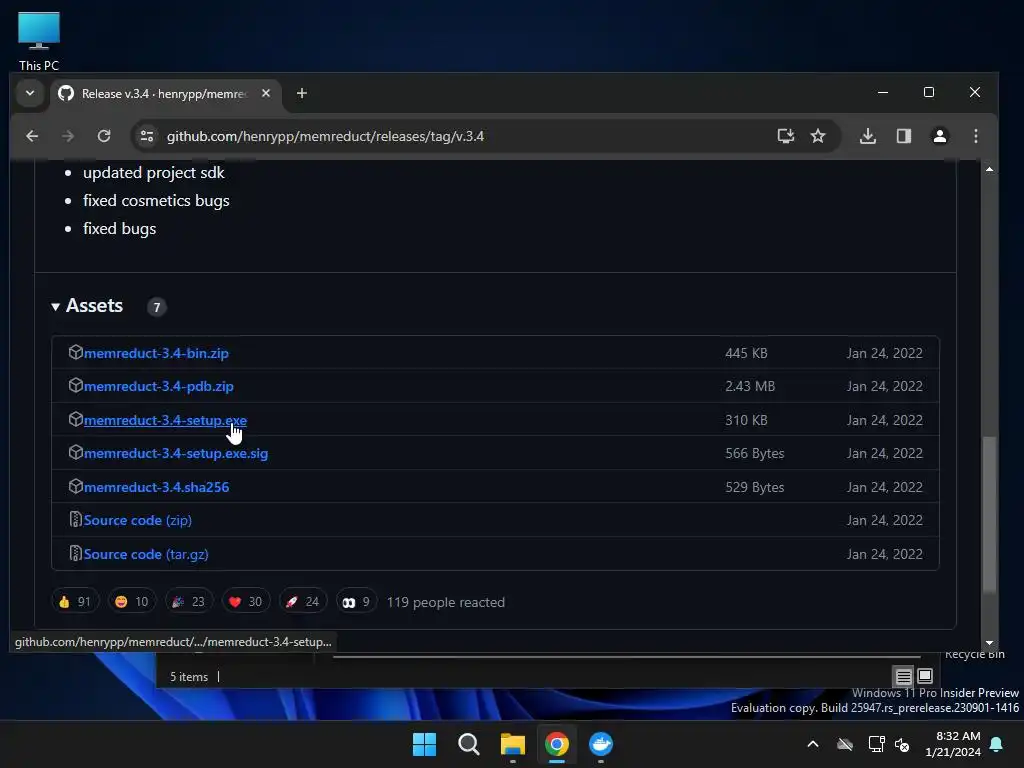The width and height of the screenshot is (1024, 768).
Task: Open notifications bell icon
Action: click(997, 744)
